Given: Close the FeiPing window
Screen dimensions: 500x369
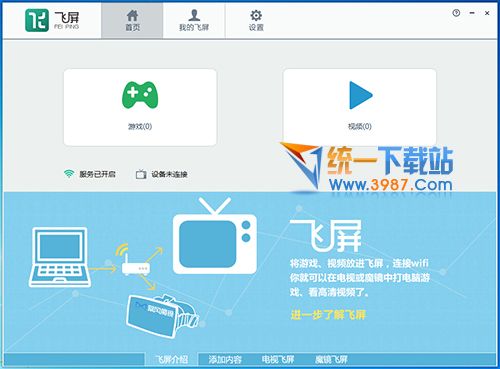Looking at the screenshot, I should [x=487, y=13].
